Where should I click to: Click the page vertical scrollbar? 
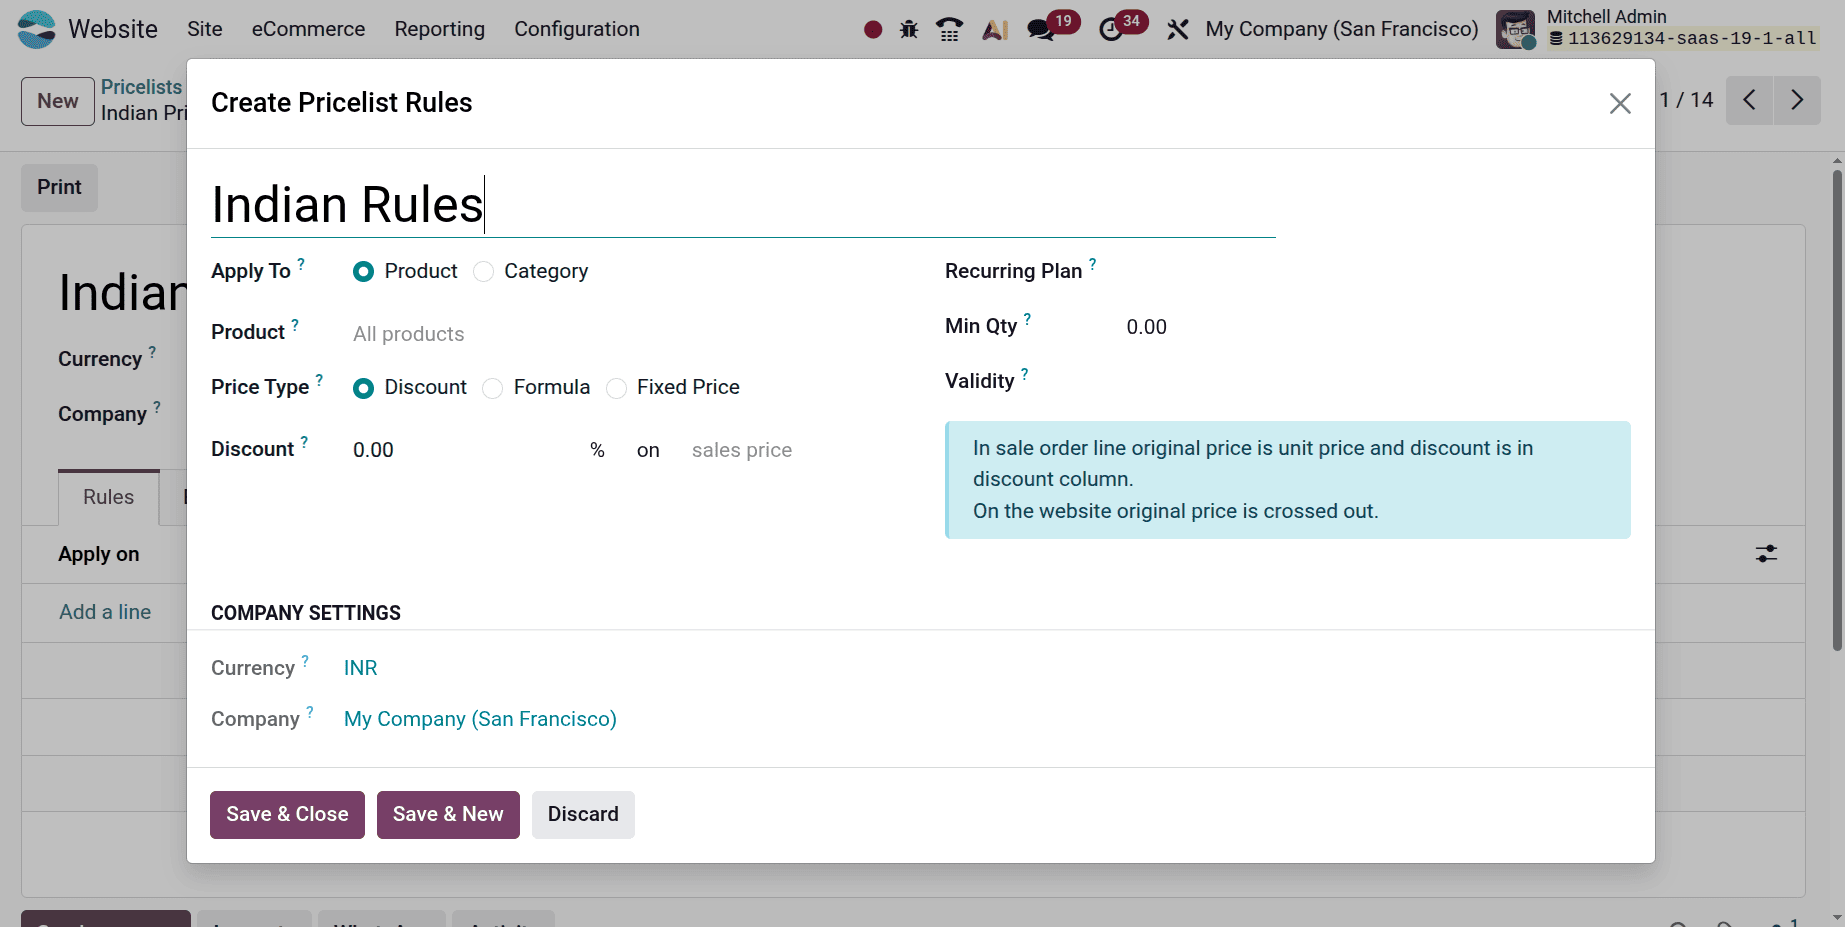[x=1837, y=410]
